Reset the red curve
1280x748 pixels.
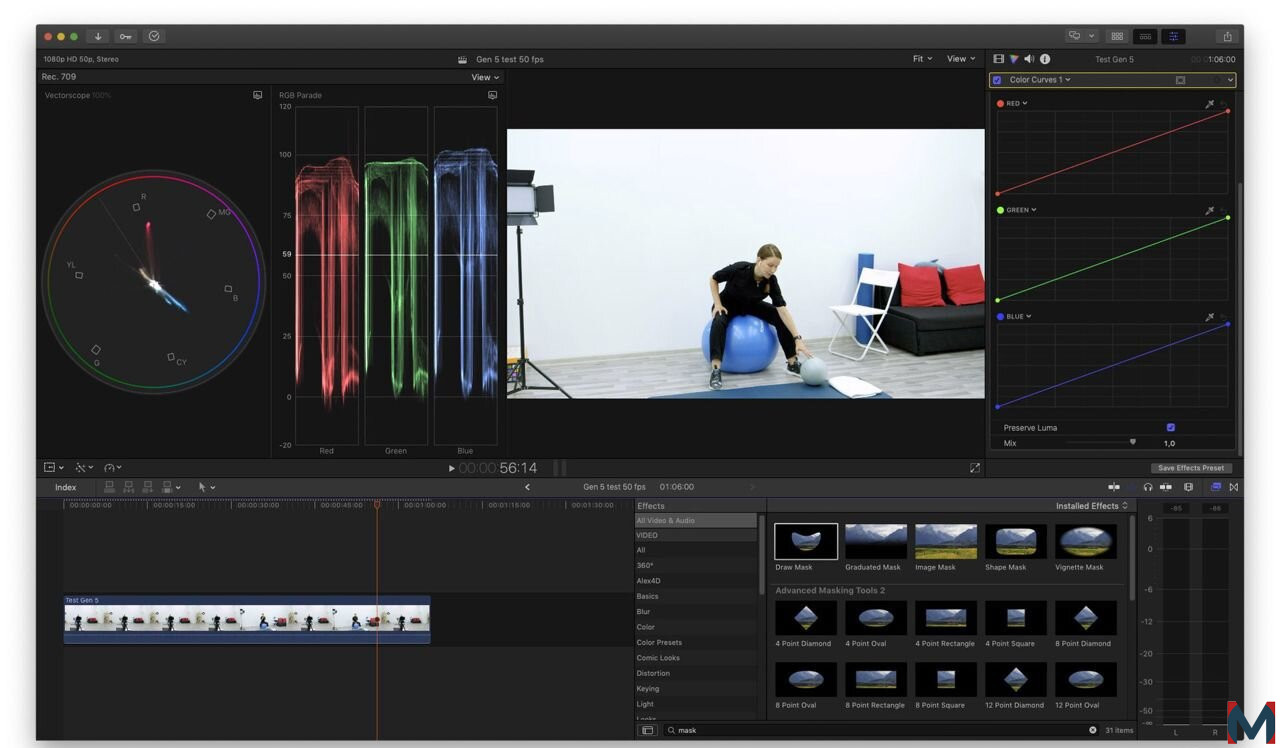(x=1225, y=103)
